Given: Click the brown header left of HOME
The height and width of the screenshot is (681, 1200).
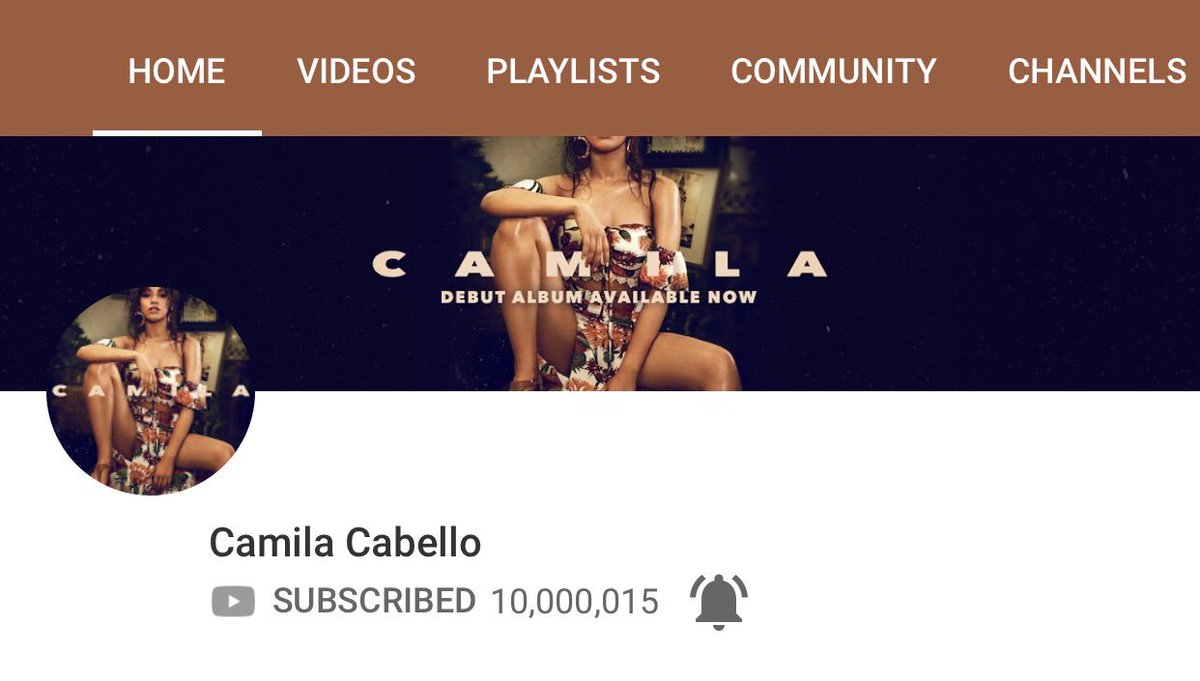Looking at the screenshot, I should [46, 68].
